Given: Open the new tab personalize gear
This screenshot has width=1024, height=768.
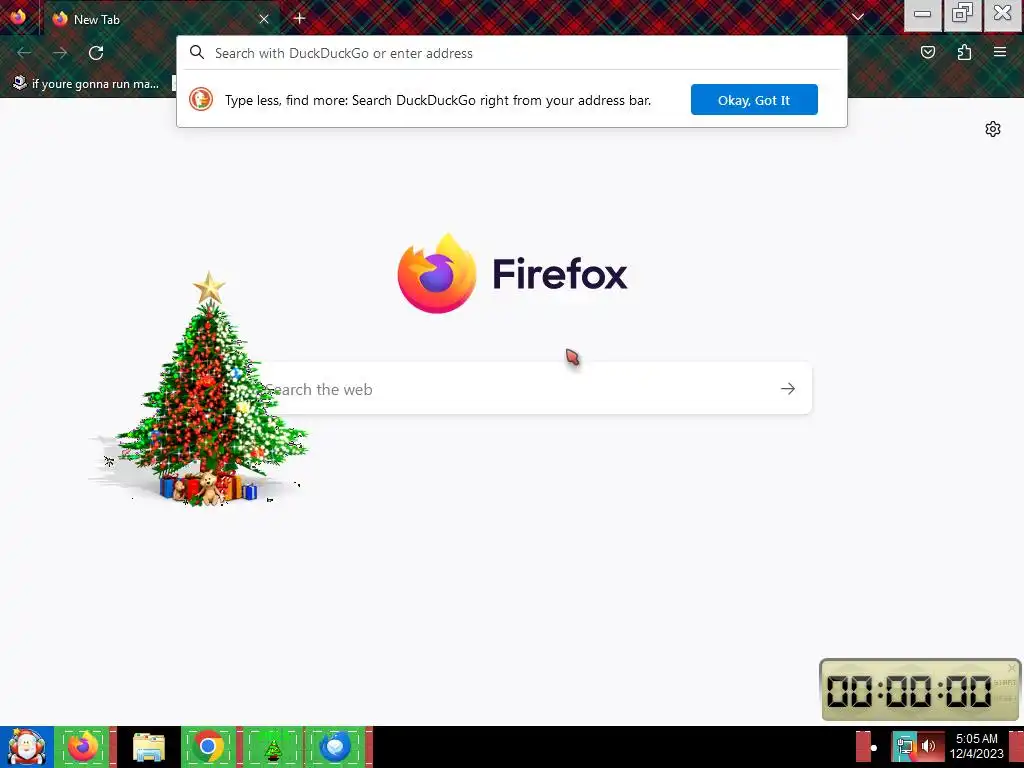Looking at the screenshot, I should [993, 129].
